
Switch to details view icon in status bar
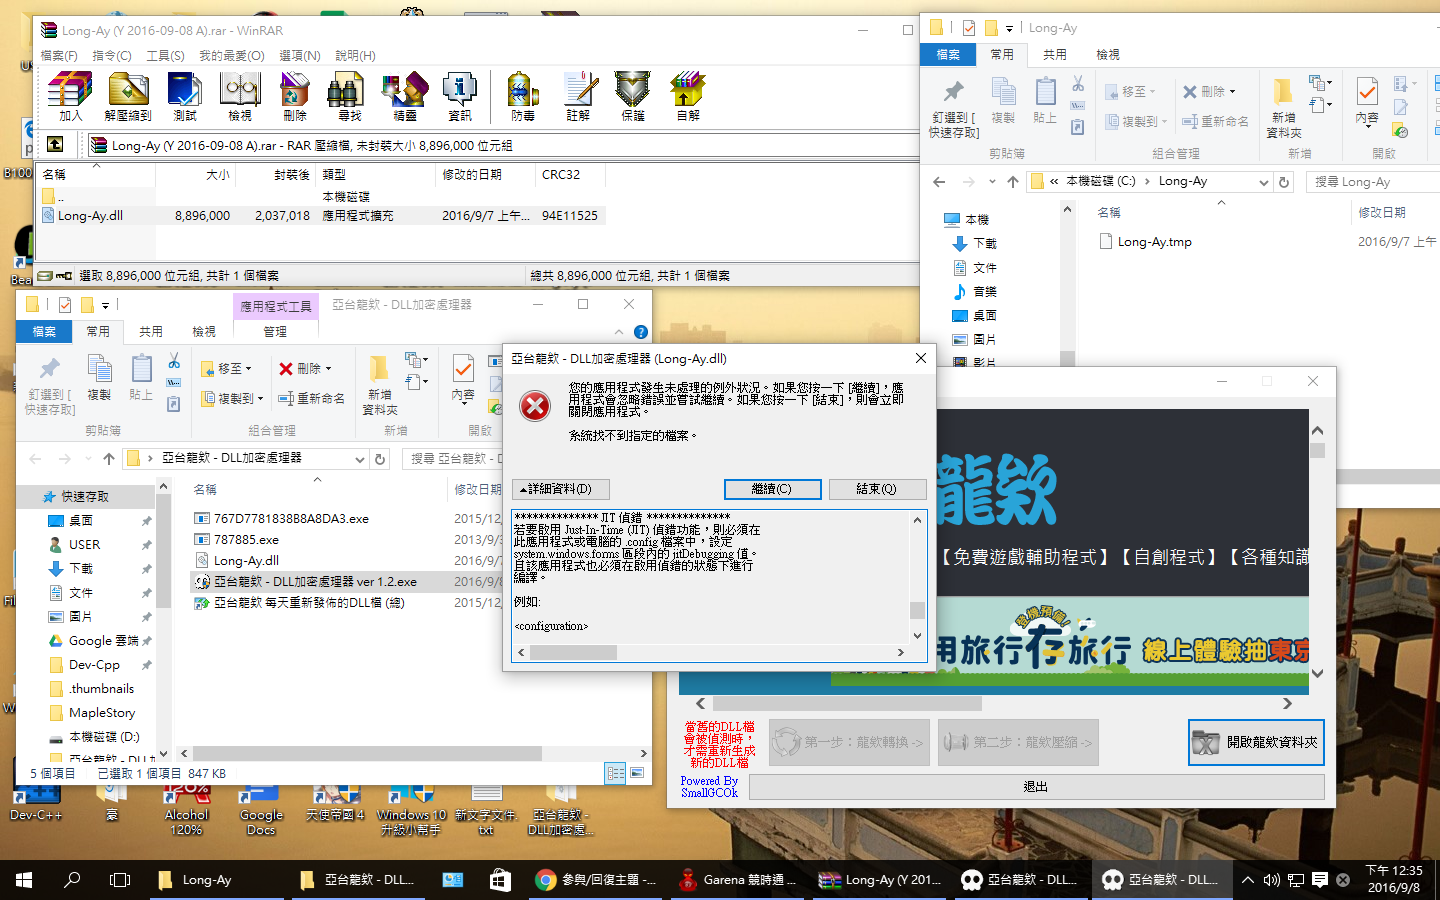click(615, 773)
